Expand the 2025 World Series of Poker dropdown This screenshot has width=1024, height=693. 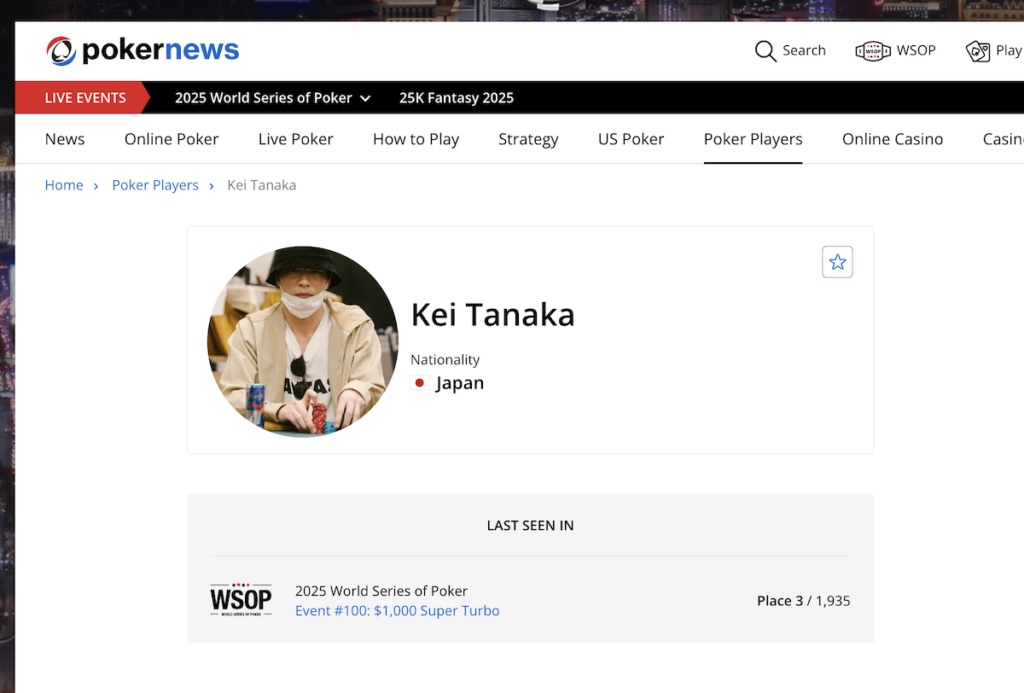(273, 98)
